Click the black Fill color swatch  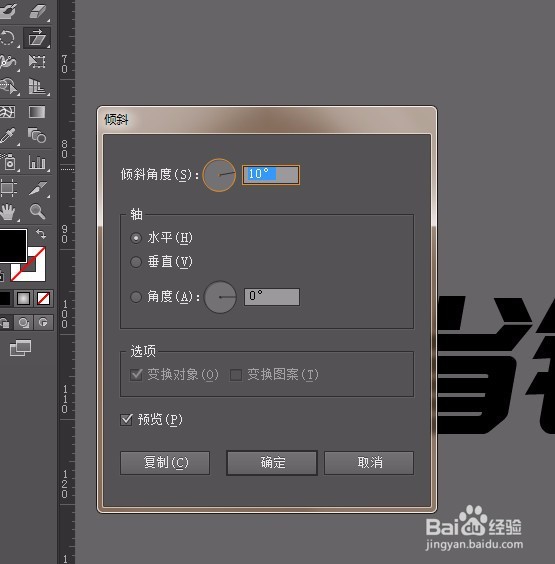click(x=13, y=245)
